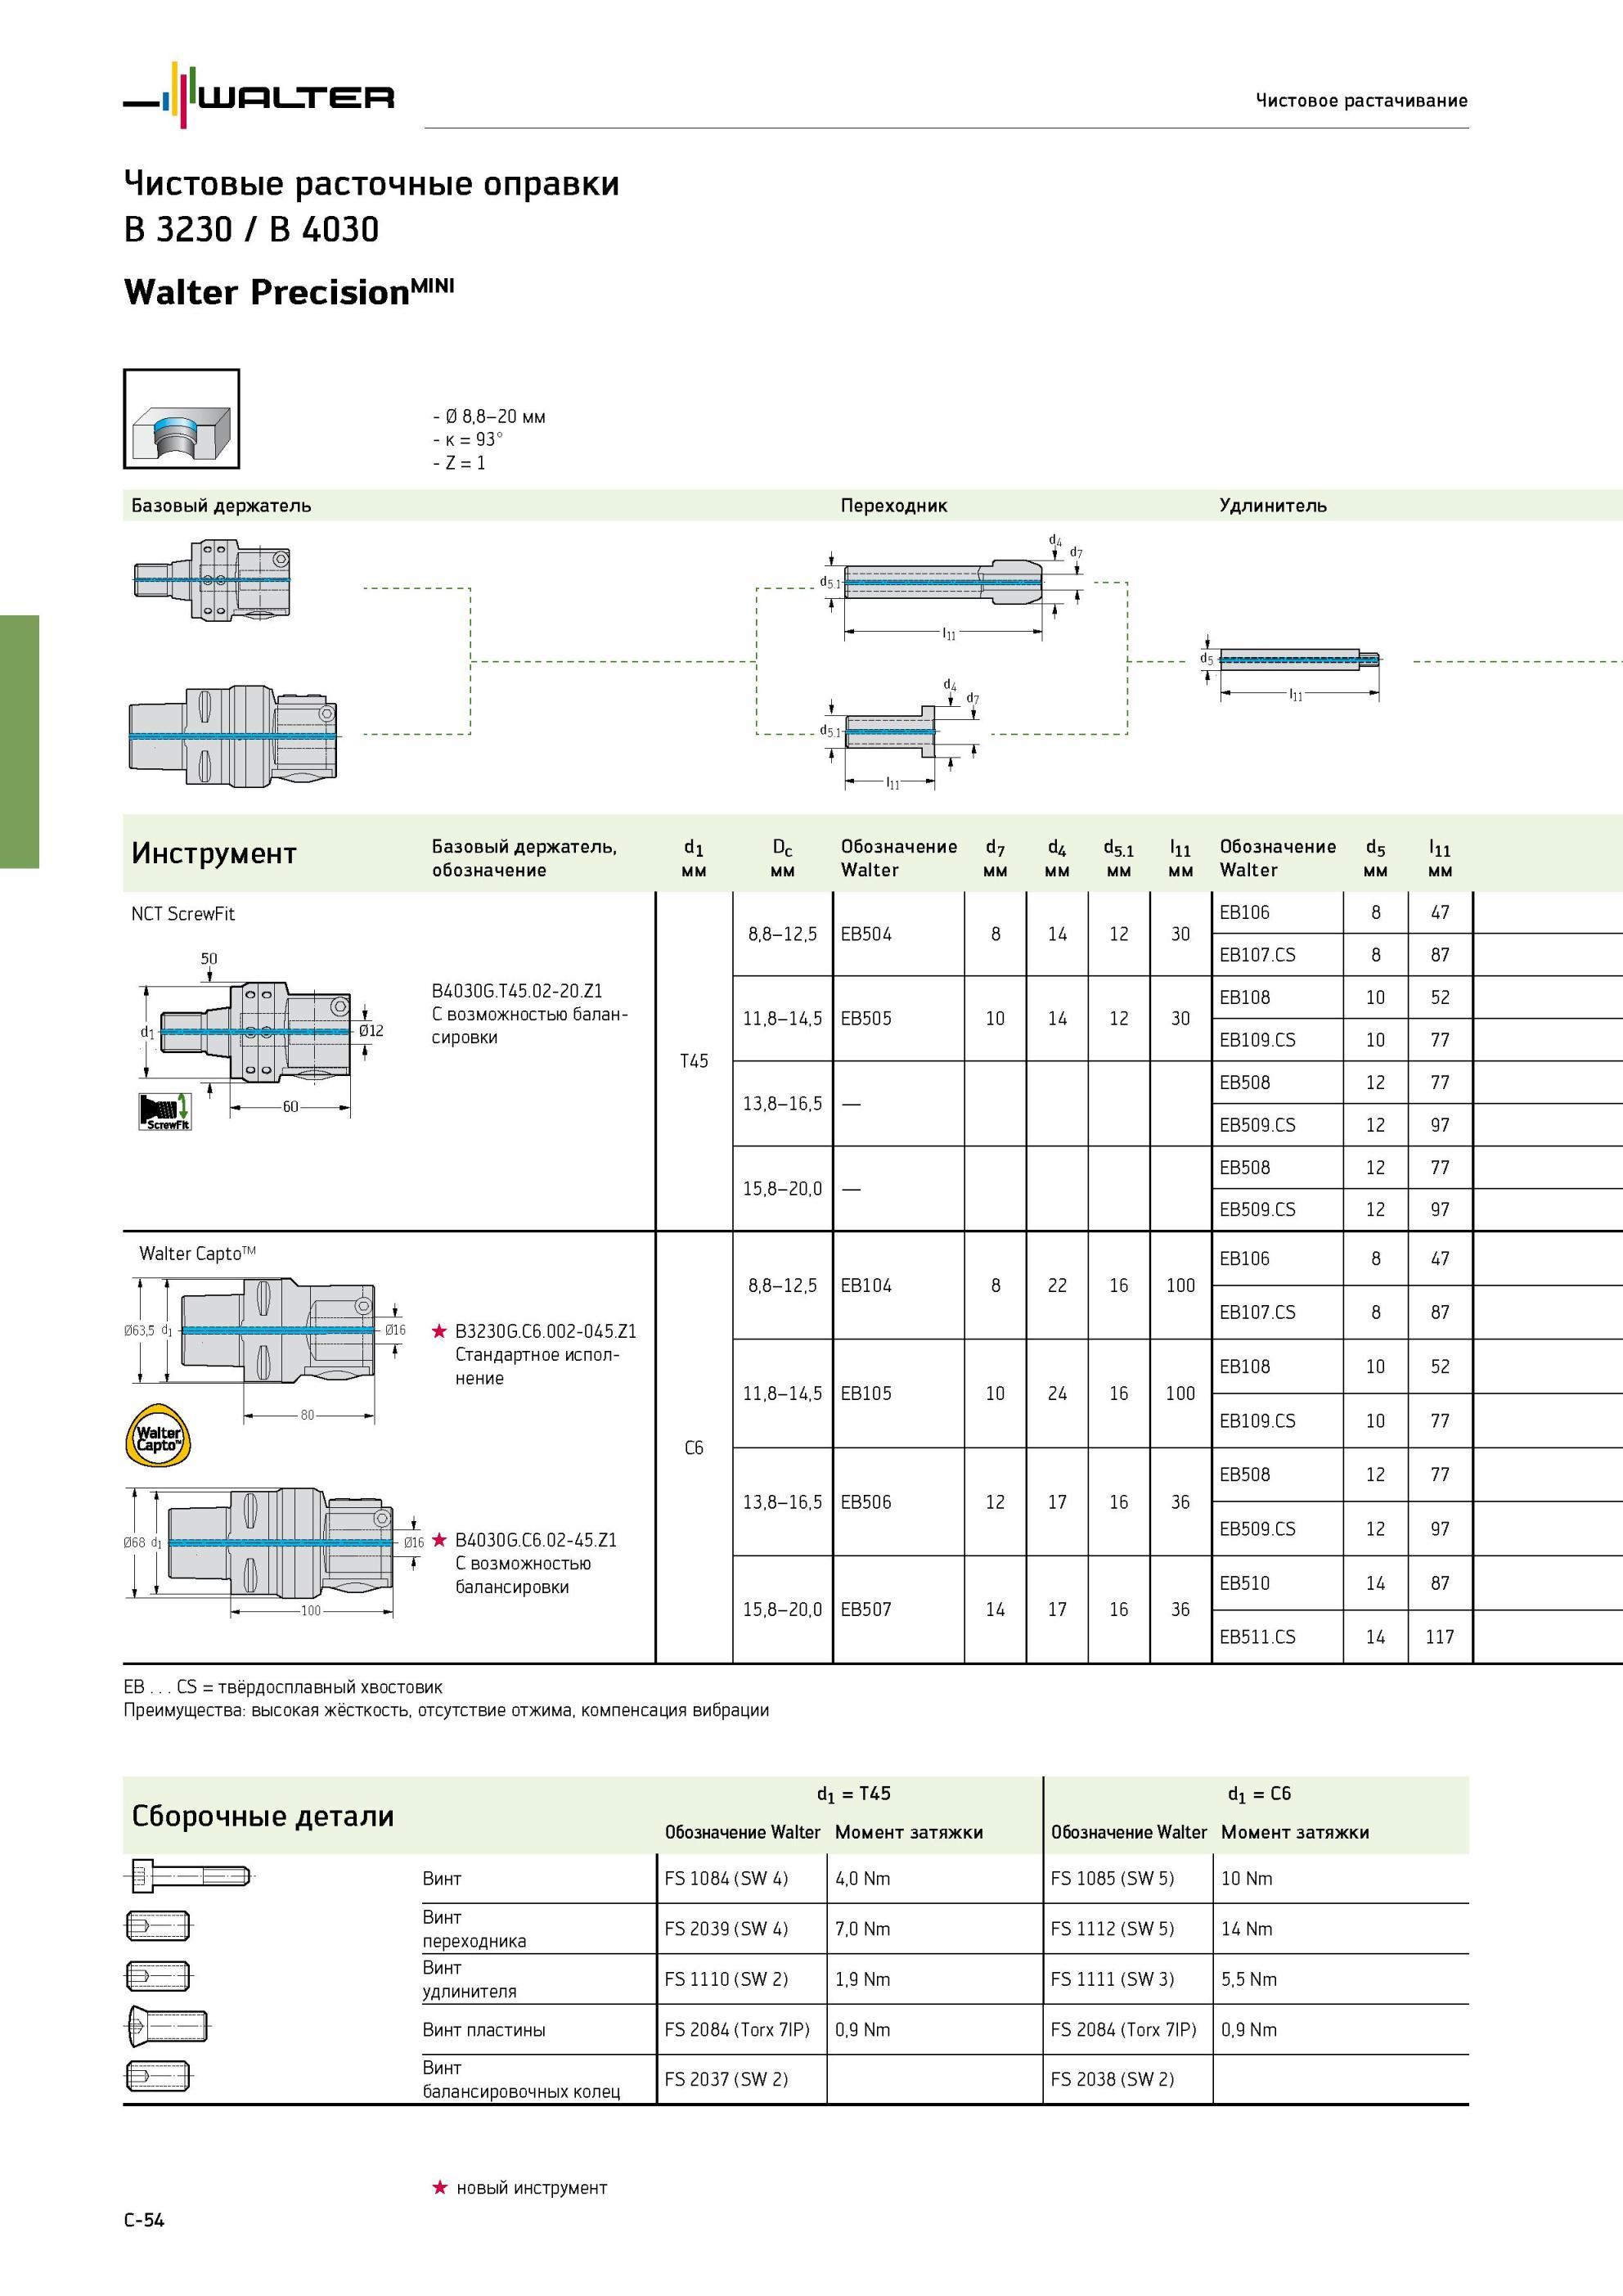Click the l11 value 117
1623x2296 pixels.
click(x=1440, y=1637)
